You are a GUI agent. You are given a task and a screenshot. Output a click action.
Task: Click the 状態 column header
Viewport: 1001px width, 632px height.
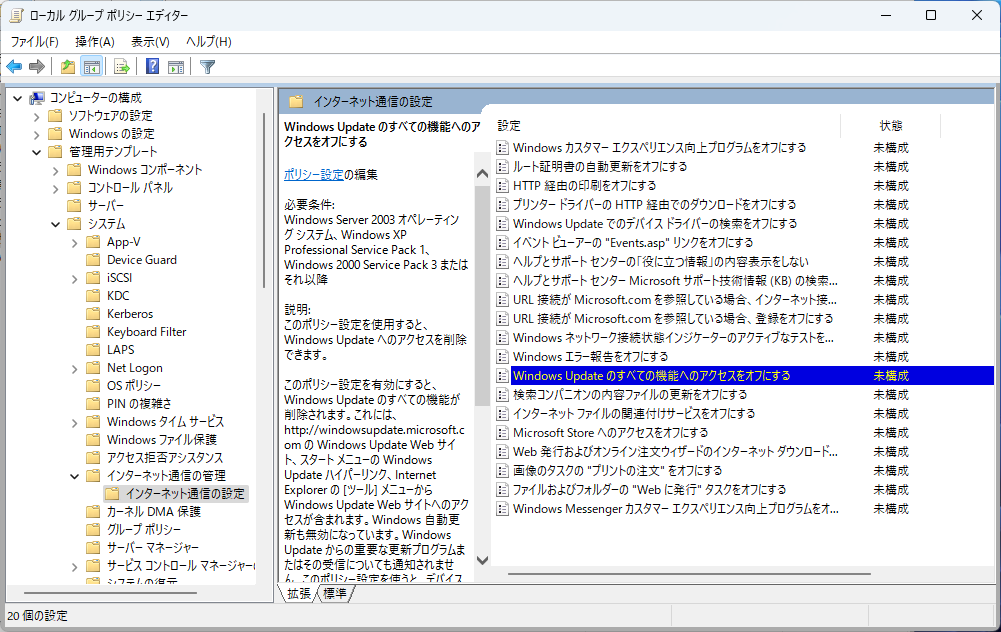coord(890,126)
